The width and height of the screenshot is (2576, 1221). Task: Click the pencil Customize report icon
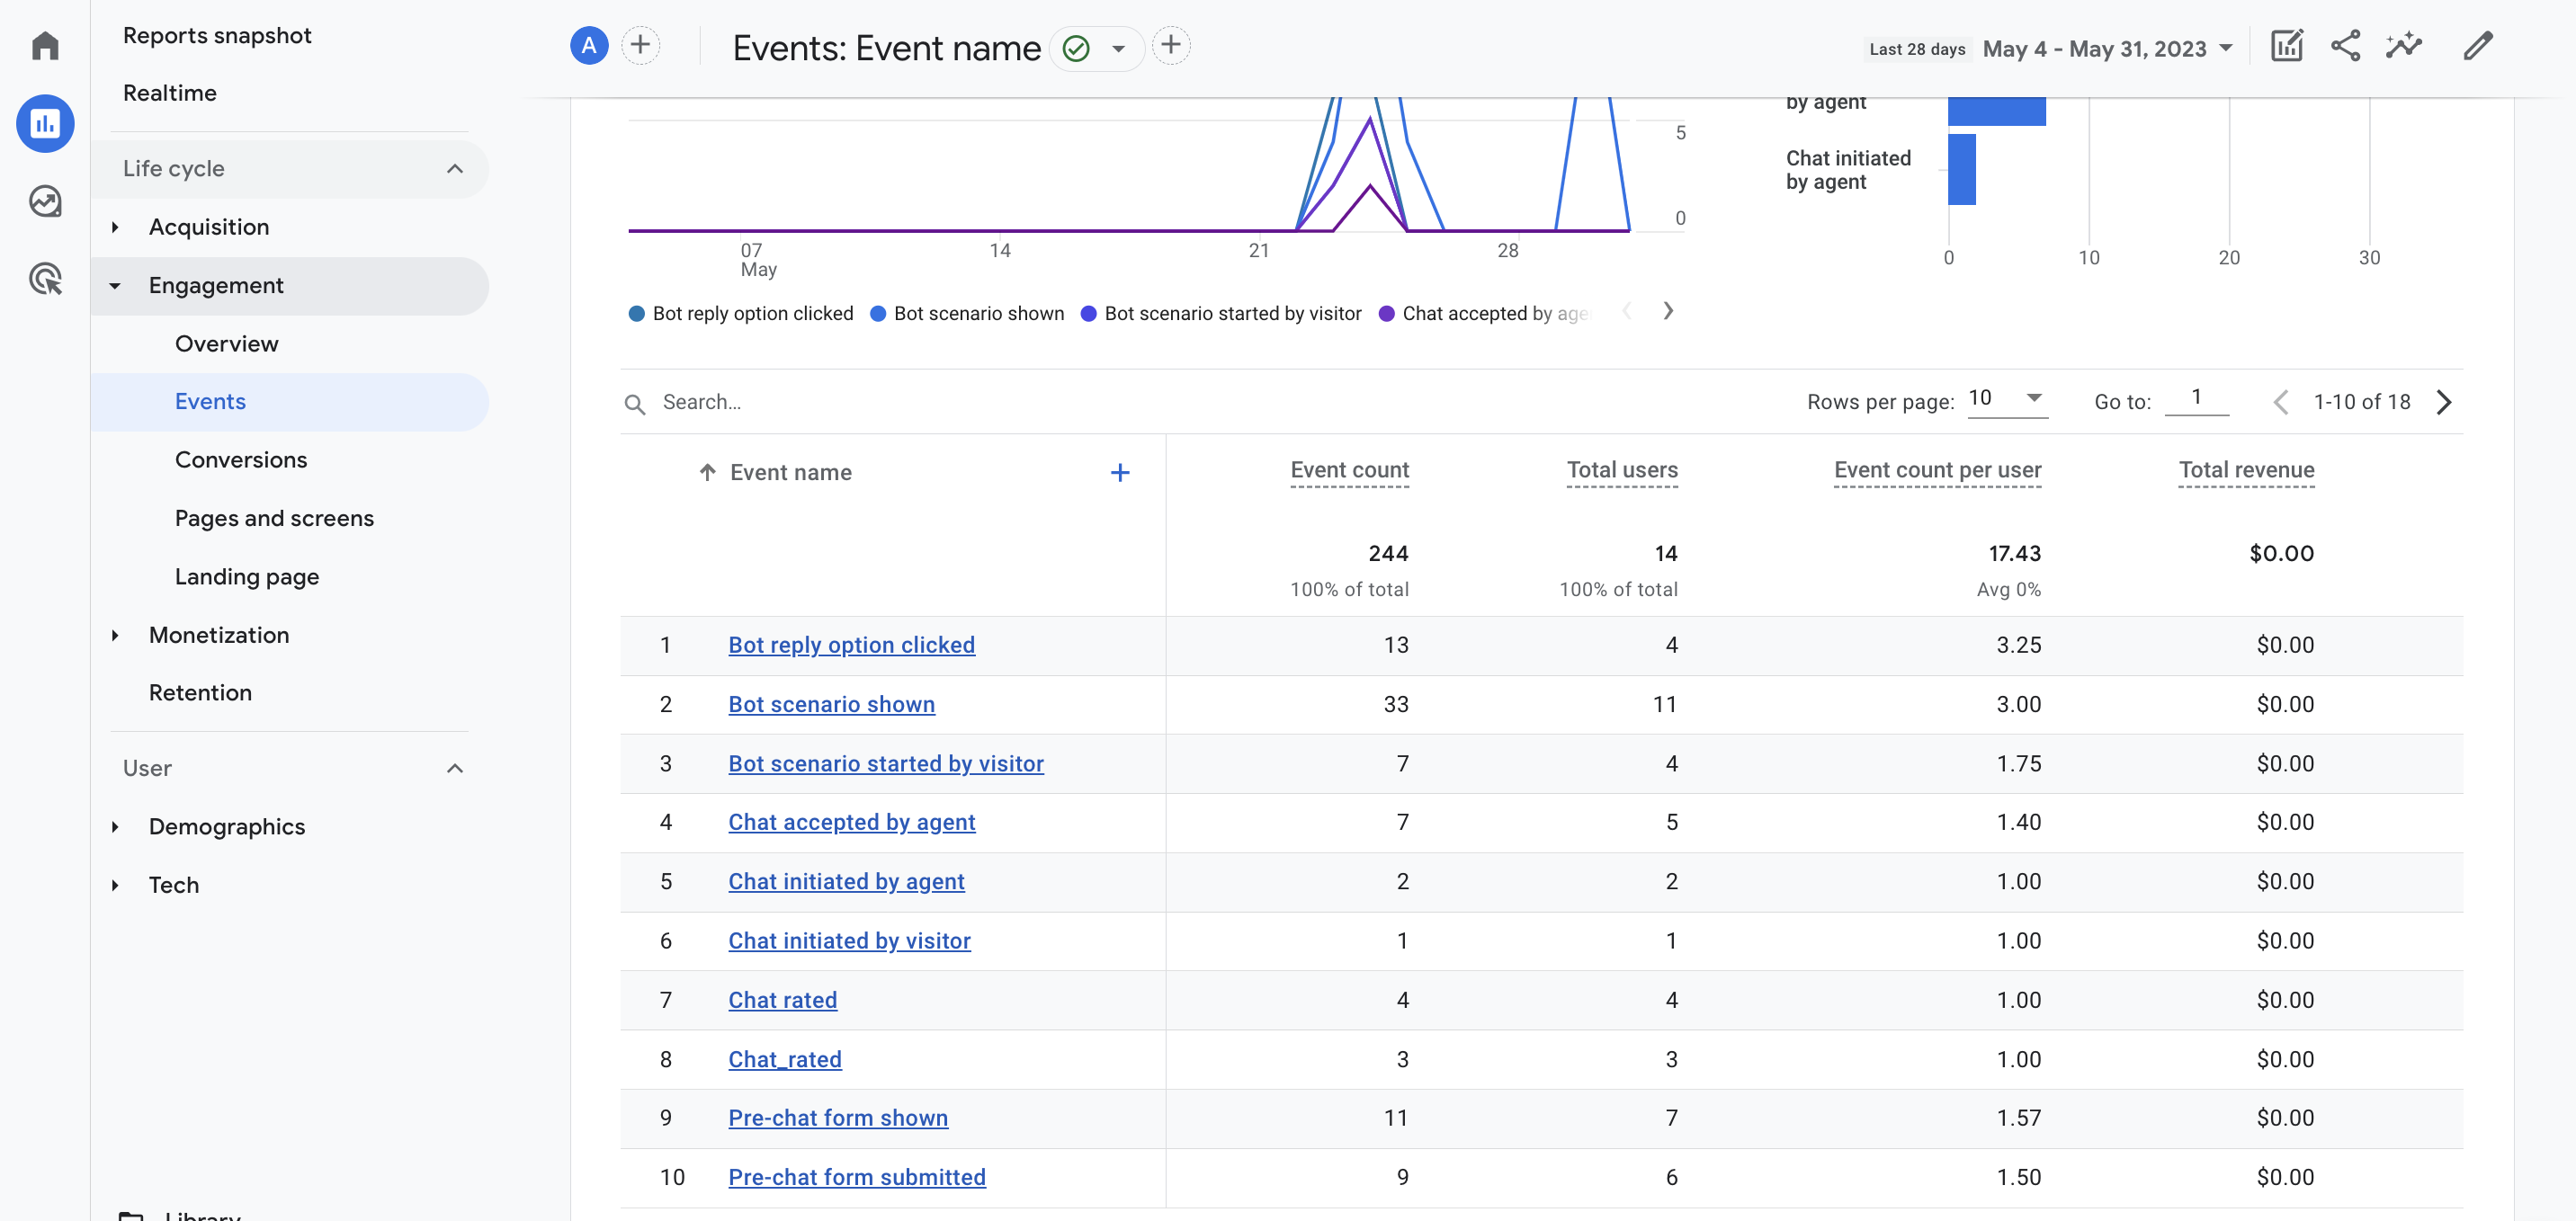tap(2478, 46)
